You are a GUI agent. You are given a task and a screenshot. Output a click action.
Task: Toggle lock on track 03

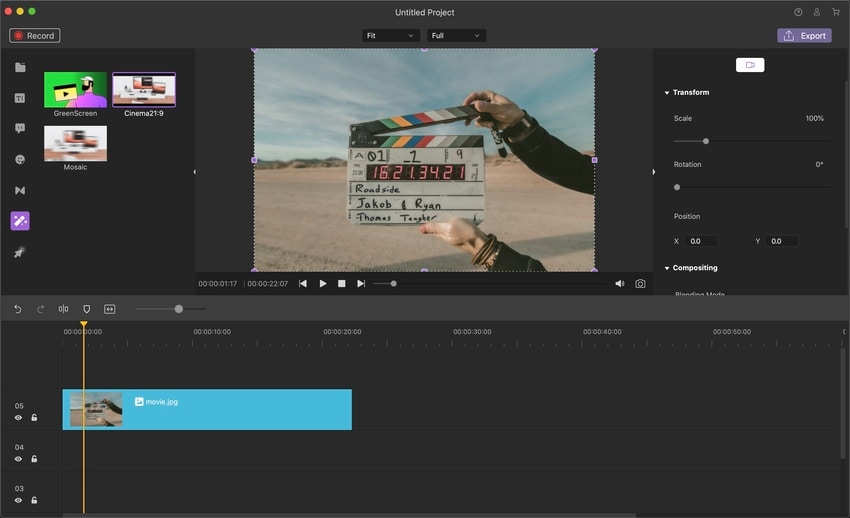pos(34,500)
